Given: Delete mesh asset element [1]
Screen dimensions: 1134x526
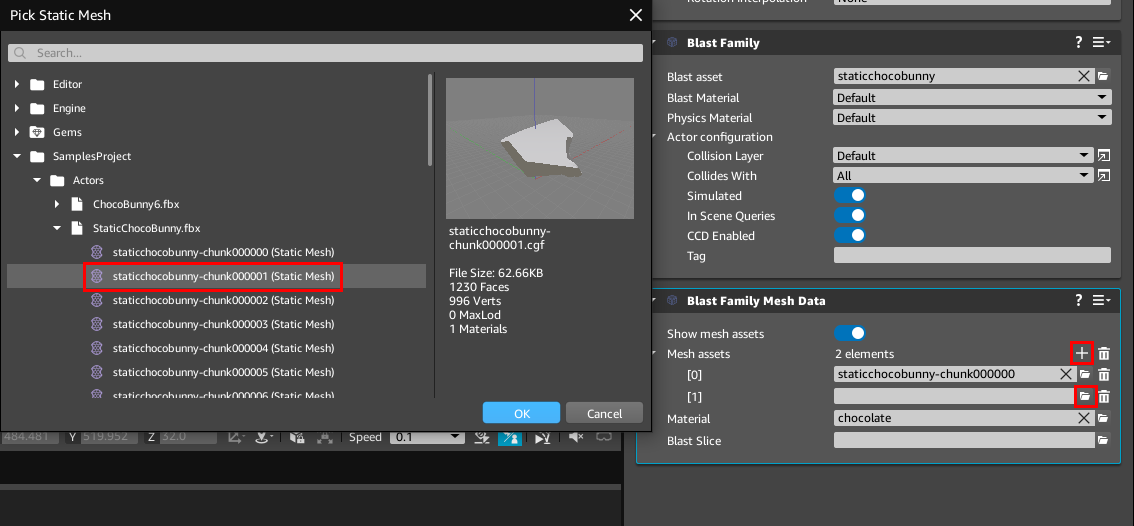Looking at the screenshot, I should pyautogui.click(x=1104, y=396).
